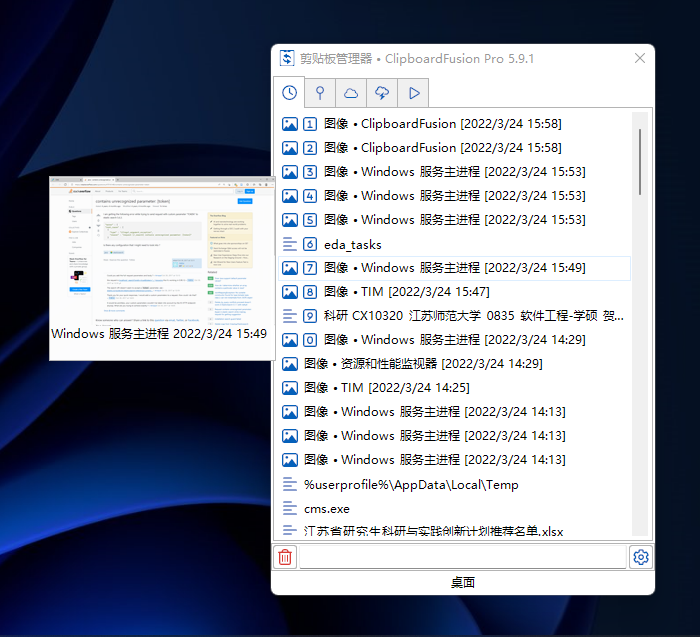Select image item 7 from 15:49

[x=455, y=268]
